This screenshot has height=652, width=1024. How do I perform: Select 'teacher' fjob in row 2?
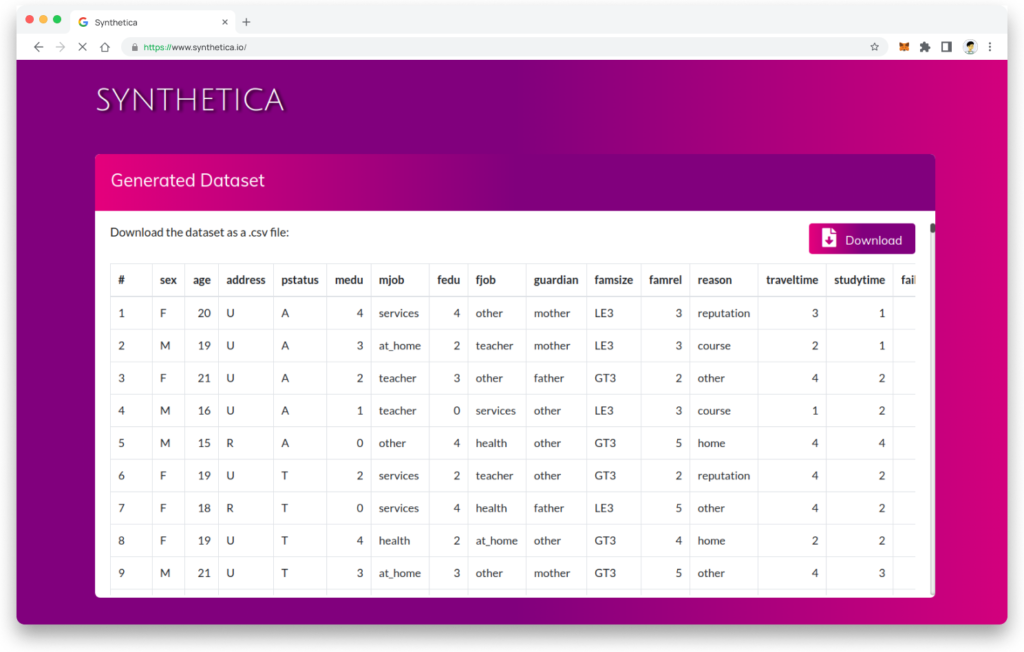pos(494,346)
